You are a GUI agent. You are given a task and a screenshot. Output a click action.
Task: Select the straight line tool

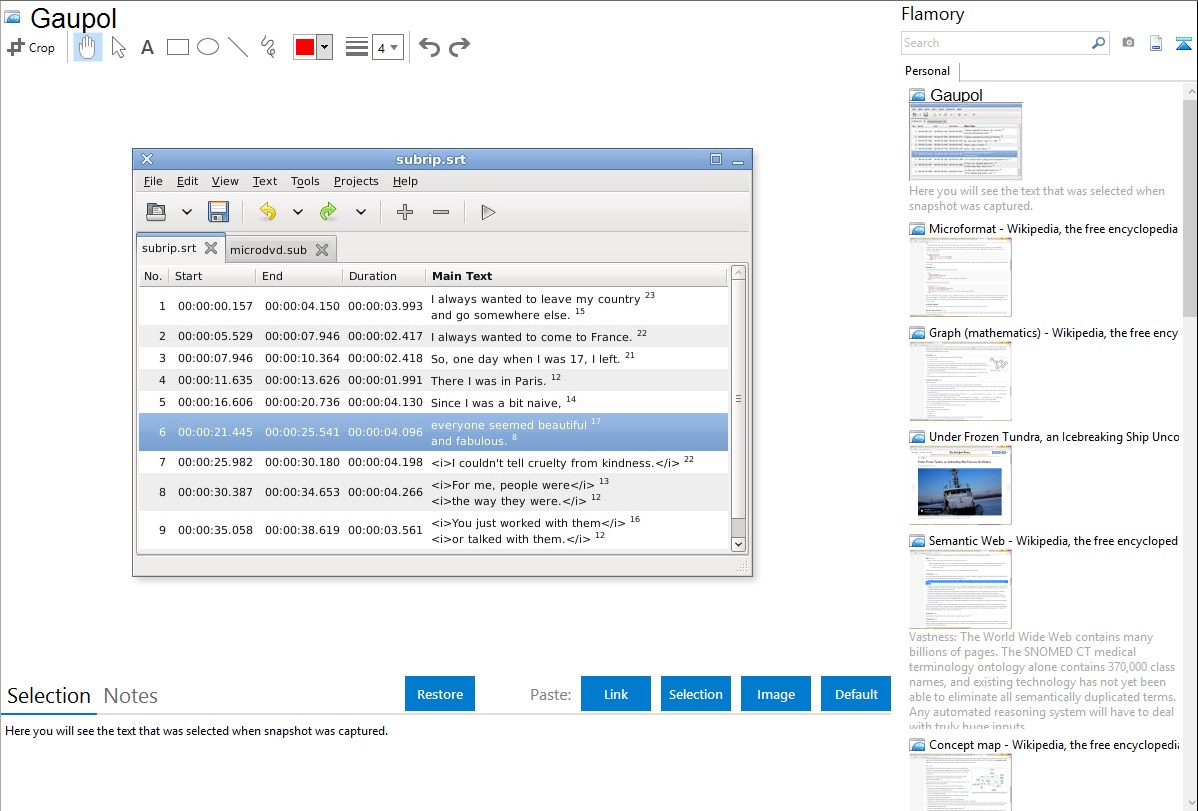pyautogui.click(x=238, y=47)
